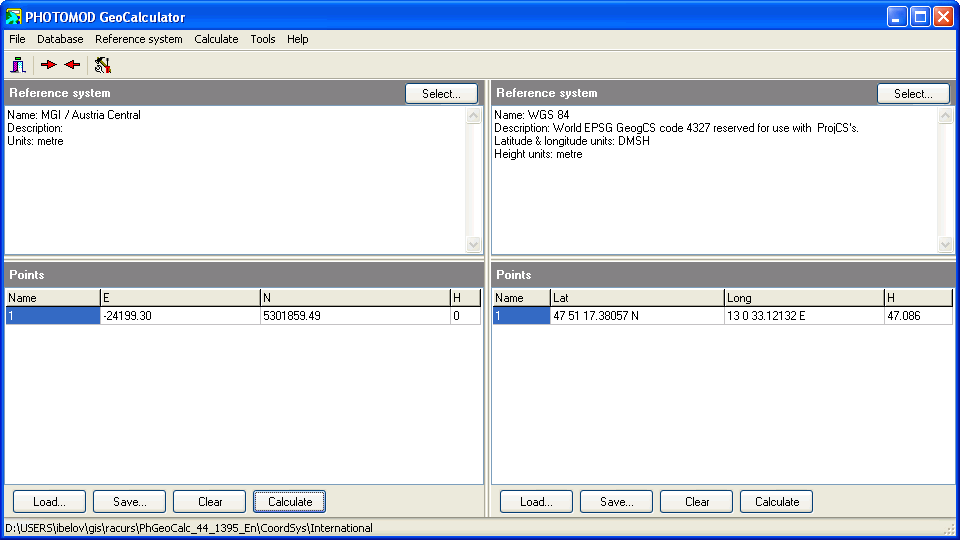Click the N column header
Screen dimensions: 960x540
(355, 298)
